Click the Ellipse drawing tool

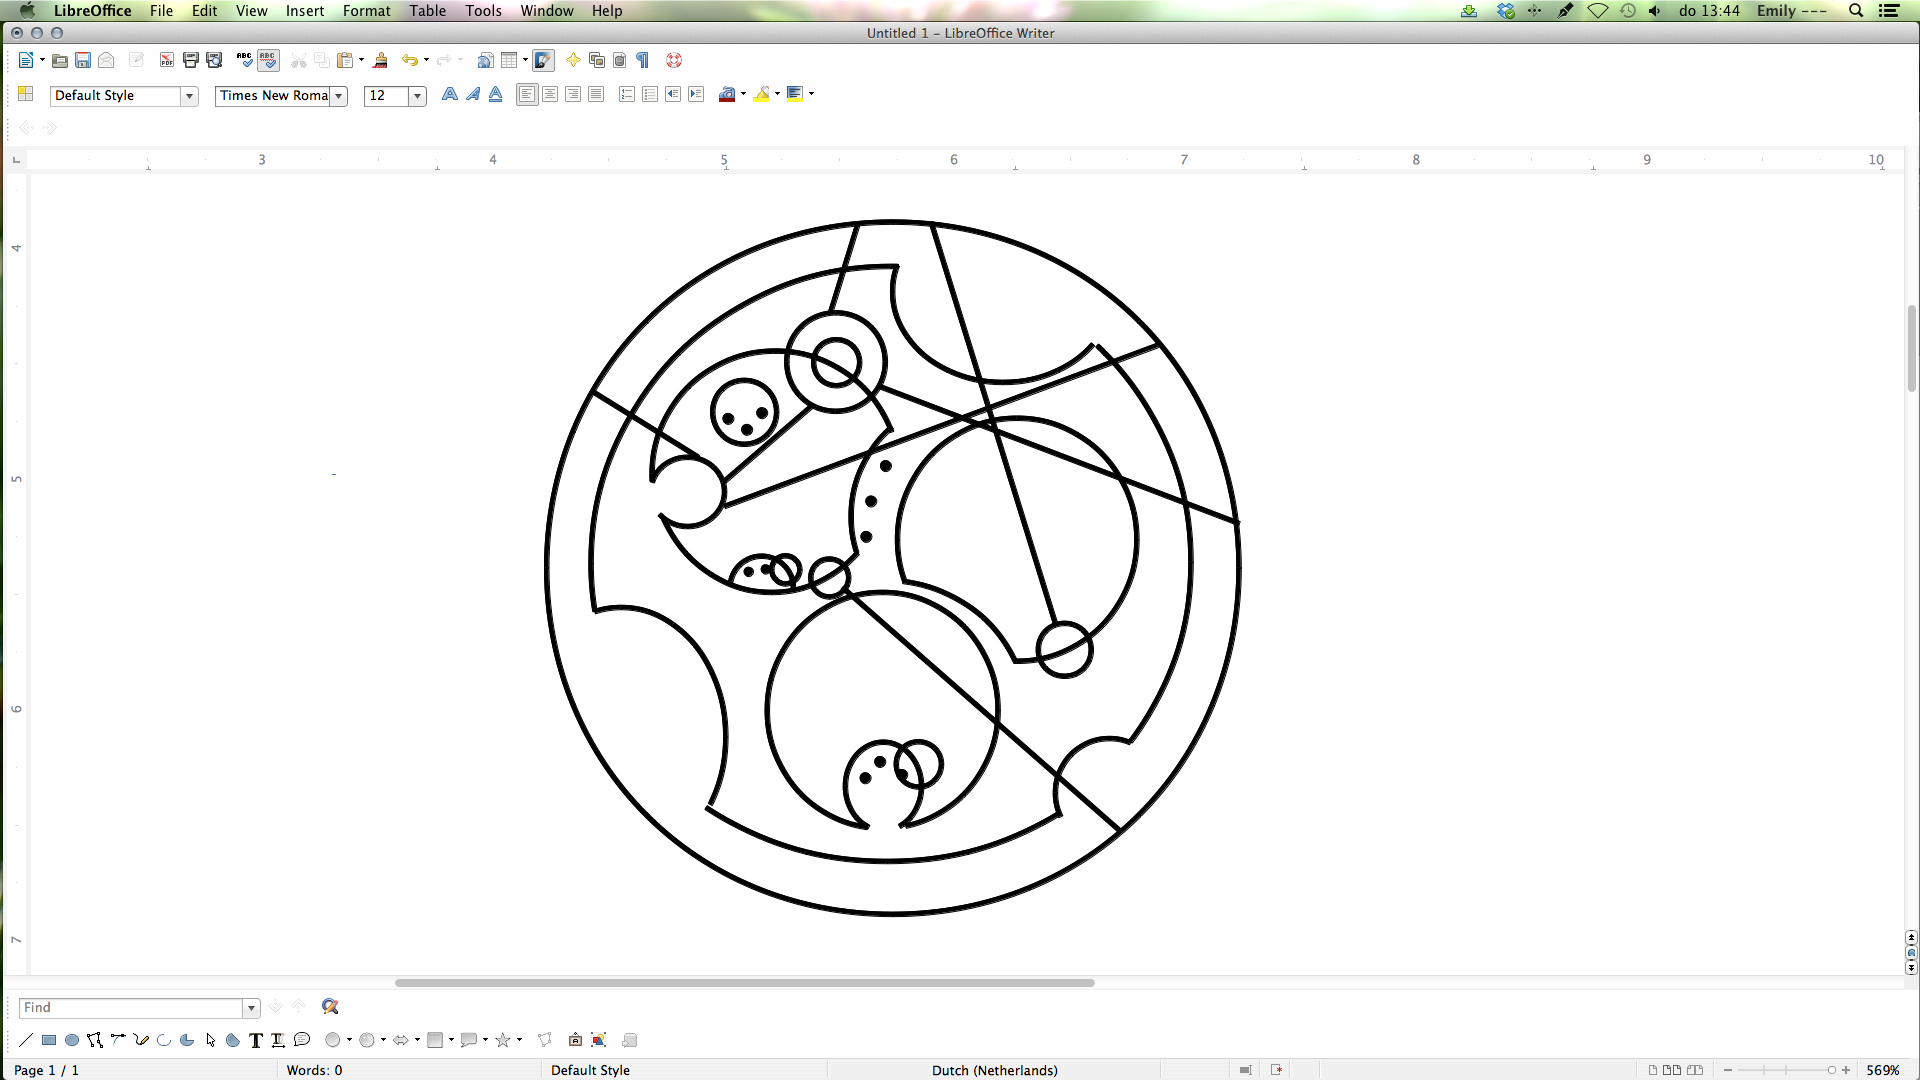pyautogui.click(x=73, y=1039)
